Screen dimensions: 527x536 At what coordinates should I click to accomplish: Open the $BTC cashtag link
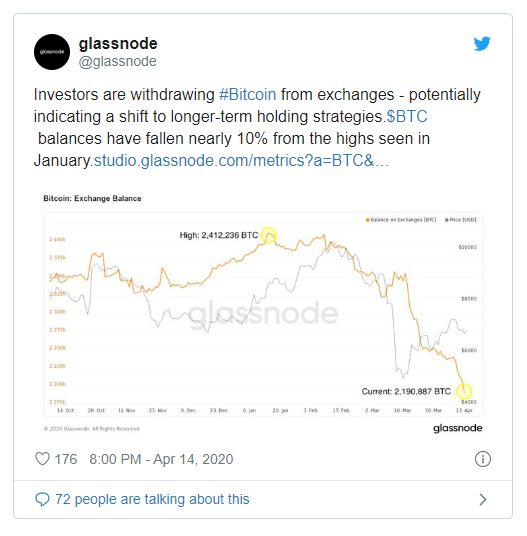pos(407,117)
